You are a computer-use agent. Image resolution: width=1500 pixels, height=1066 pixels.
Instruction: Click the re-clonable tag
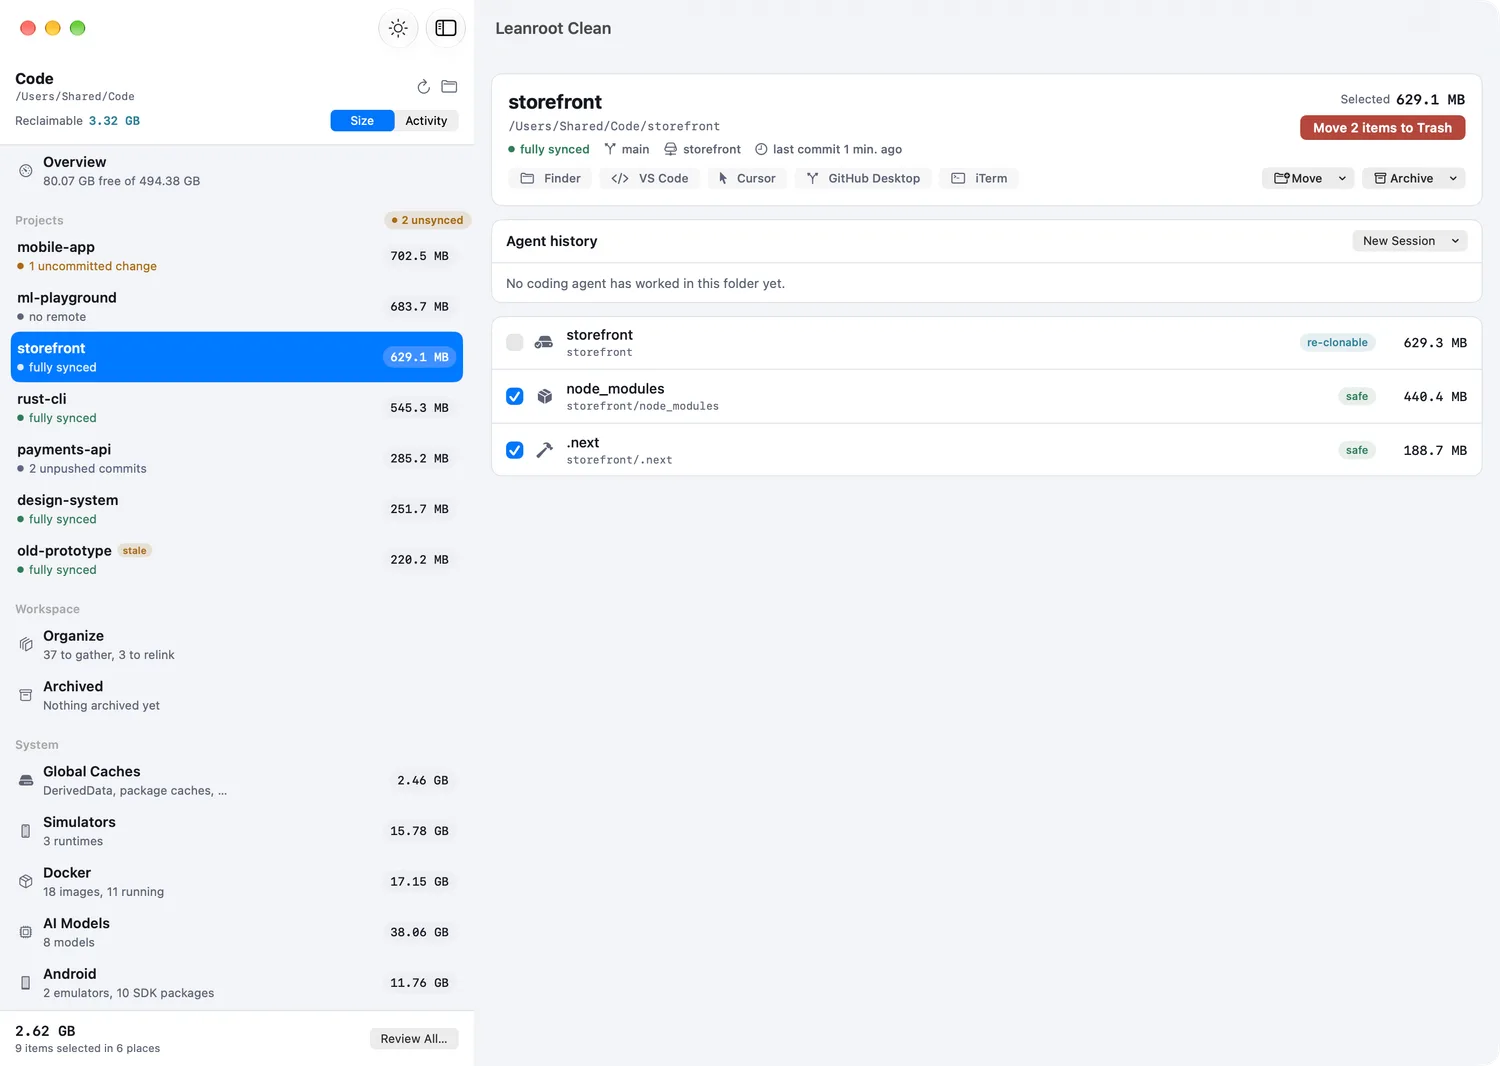pyautogui.click(x=1337, y=342)
